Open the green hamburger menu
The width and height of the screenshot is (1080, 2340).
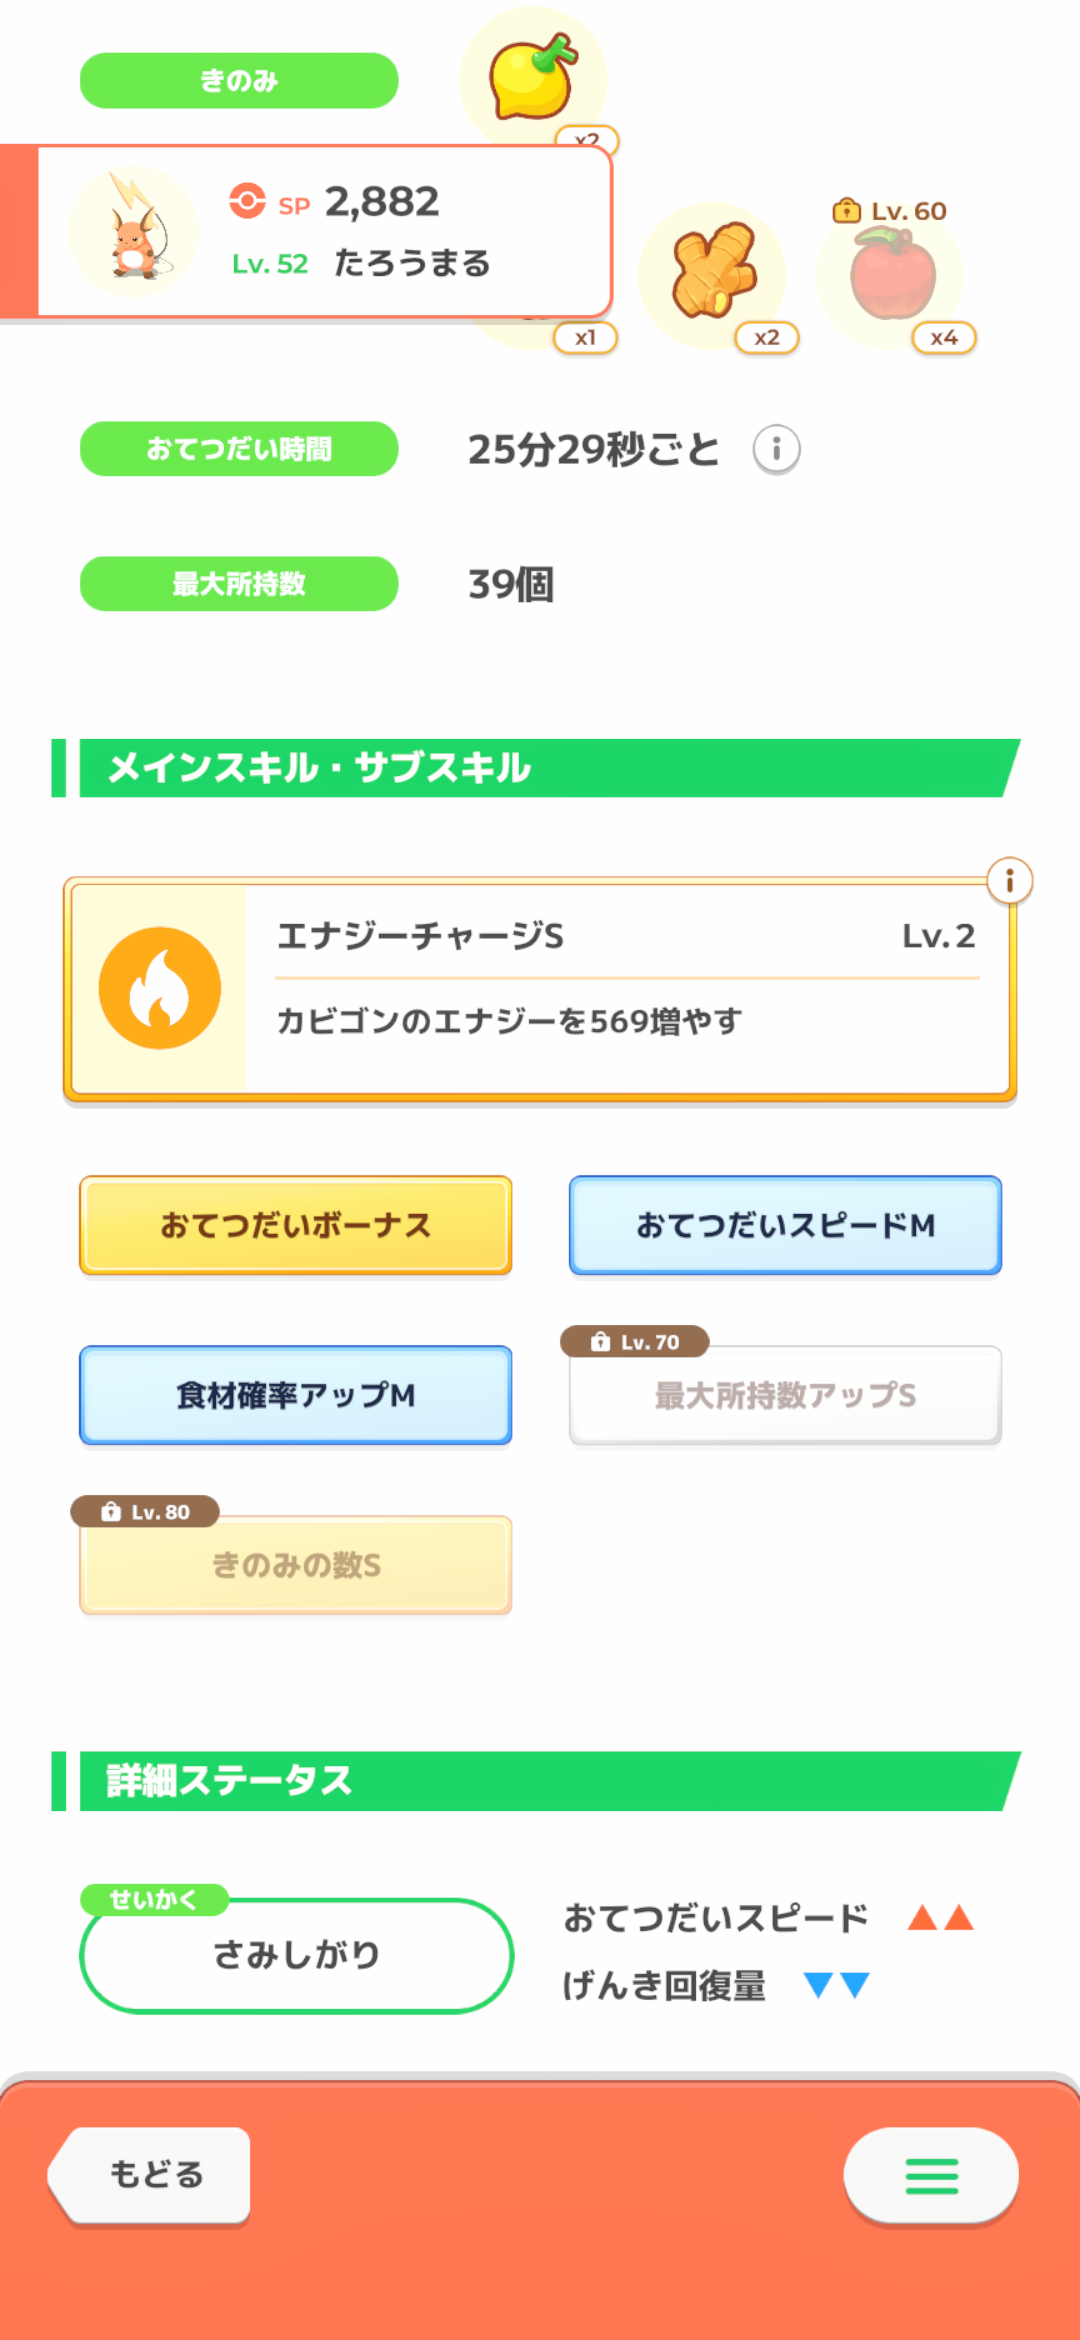click(931, 2176)
